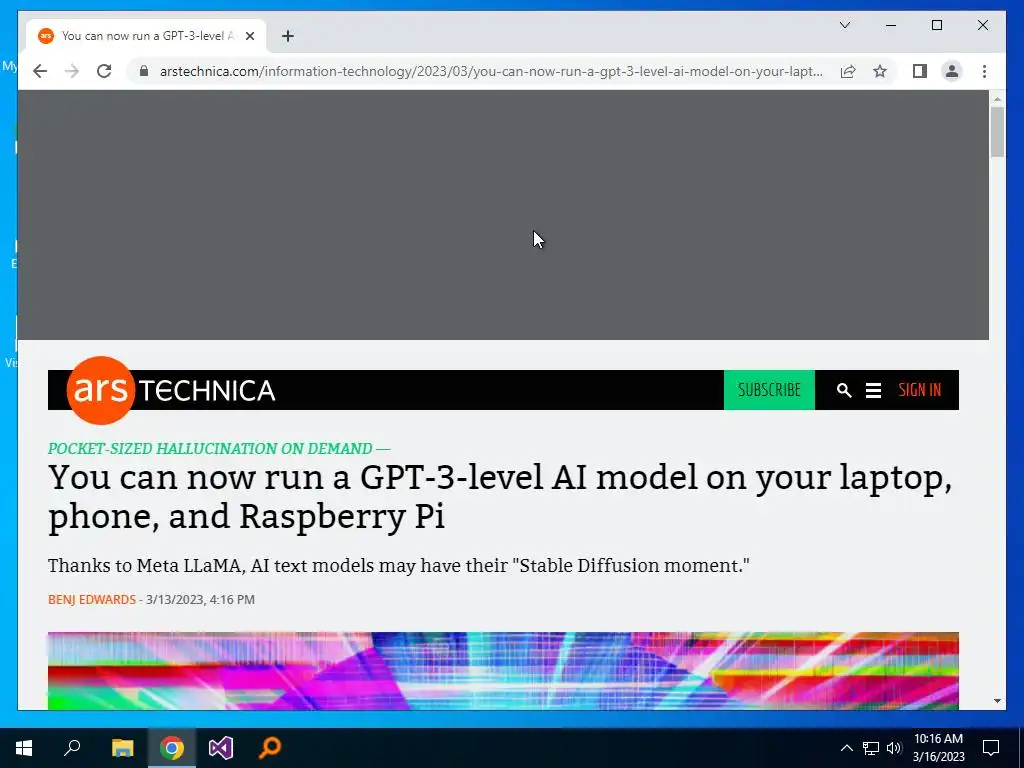Open the volume tray icon
1024x768 pixels.
coord(894,748)
